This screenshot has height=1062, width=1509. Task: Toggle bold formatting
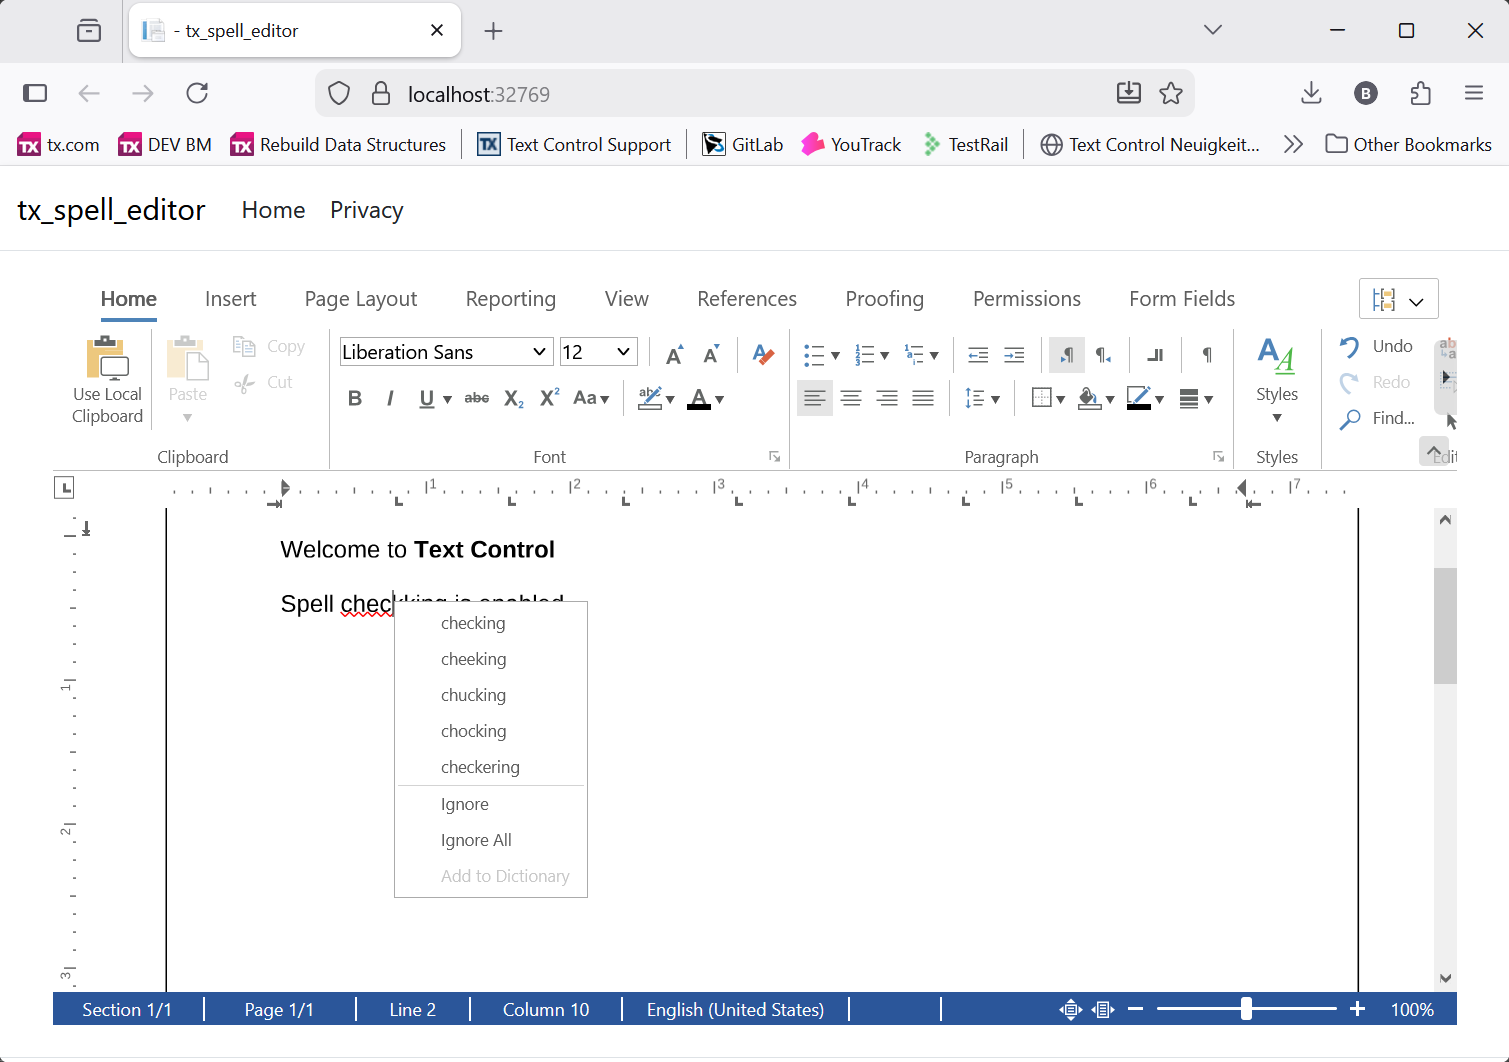click(355, 397)
